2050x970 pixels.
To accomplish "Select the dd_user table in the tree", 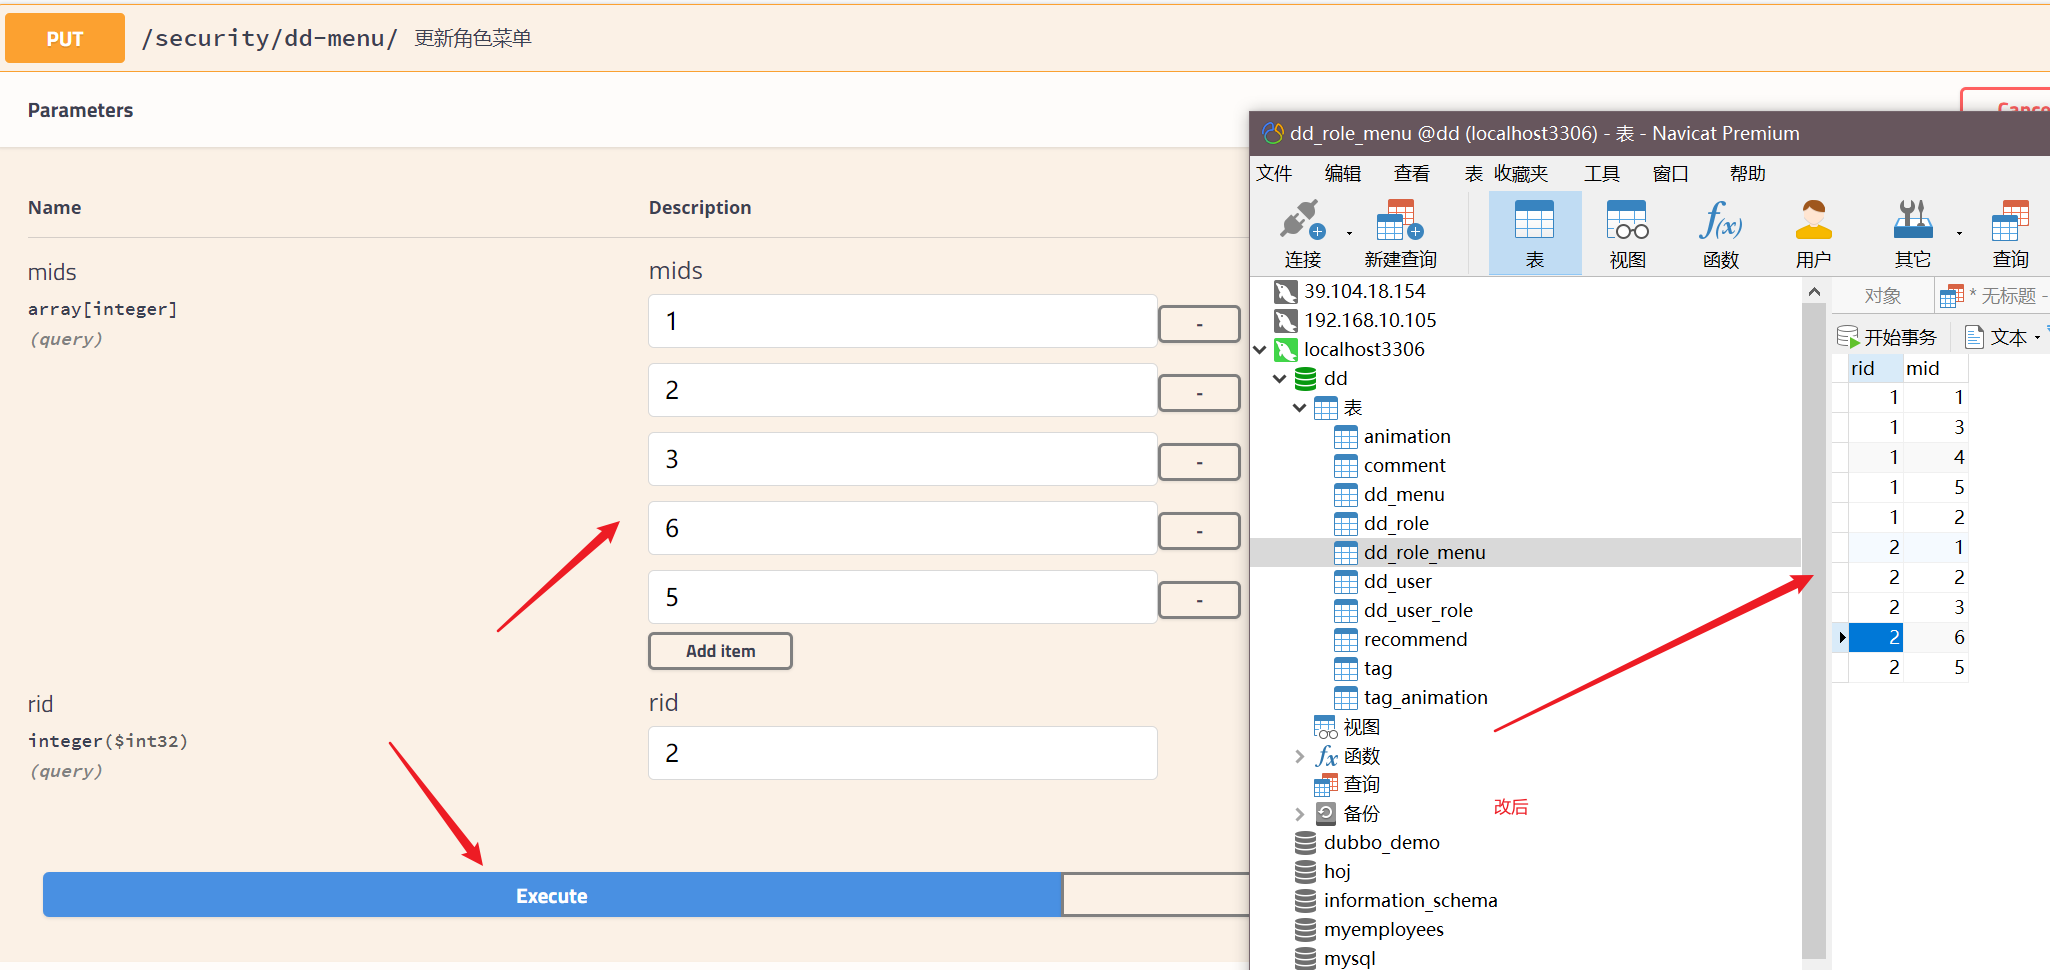I will click(1398, 581).
